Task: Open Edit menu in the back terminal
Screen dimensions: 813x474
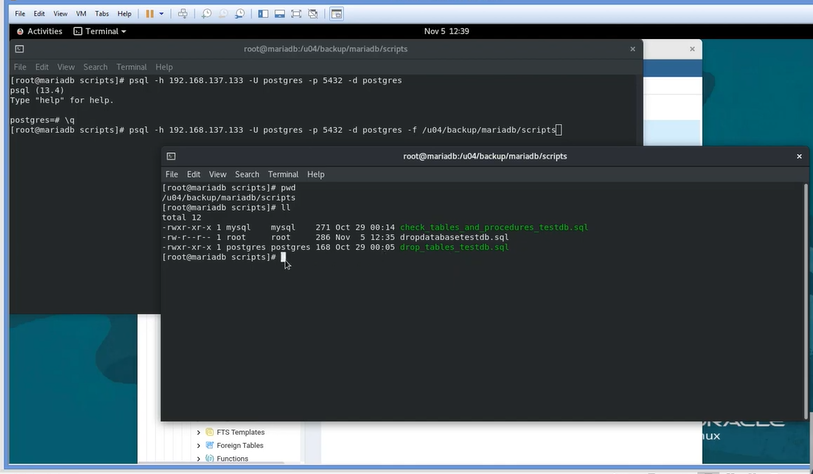Action: (41, 67)
